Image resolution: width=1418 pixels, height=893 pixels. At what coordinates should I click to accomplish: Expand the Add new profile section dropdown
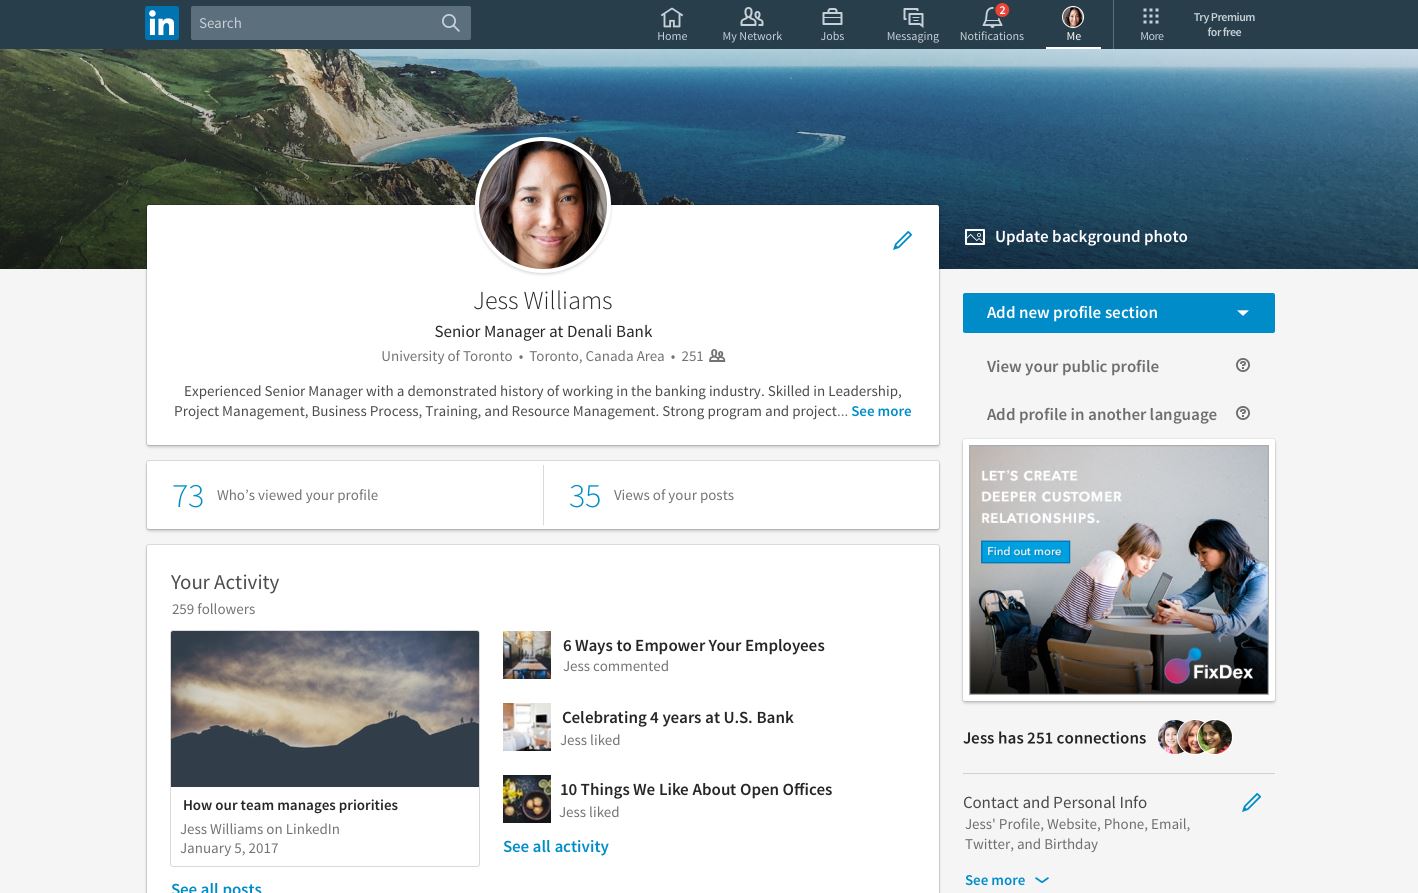(1243, 313)
